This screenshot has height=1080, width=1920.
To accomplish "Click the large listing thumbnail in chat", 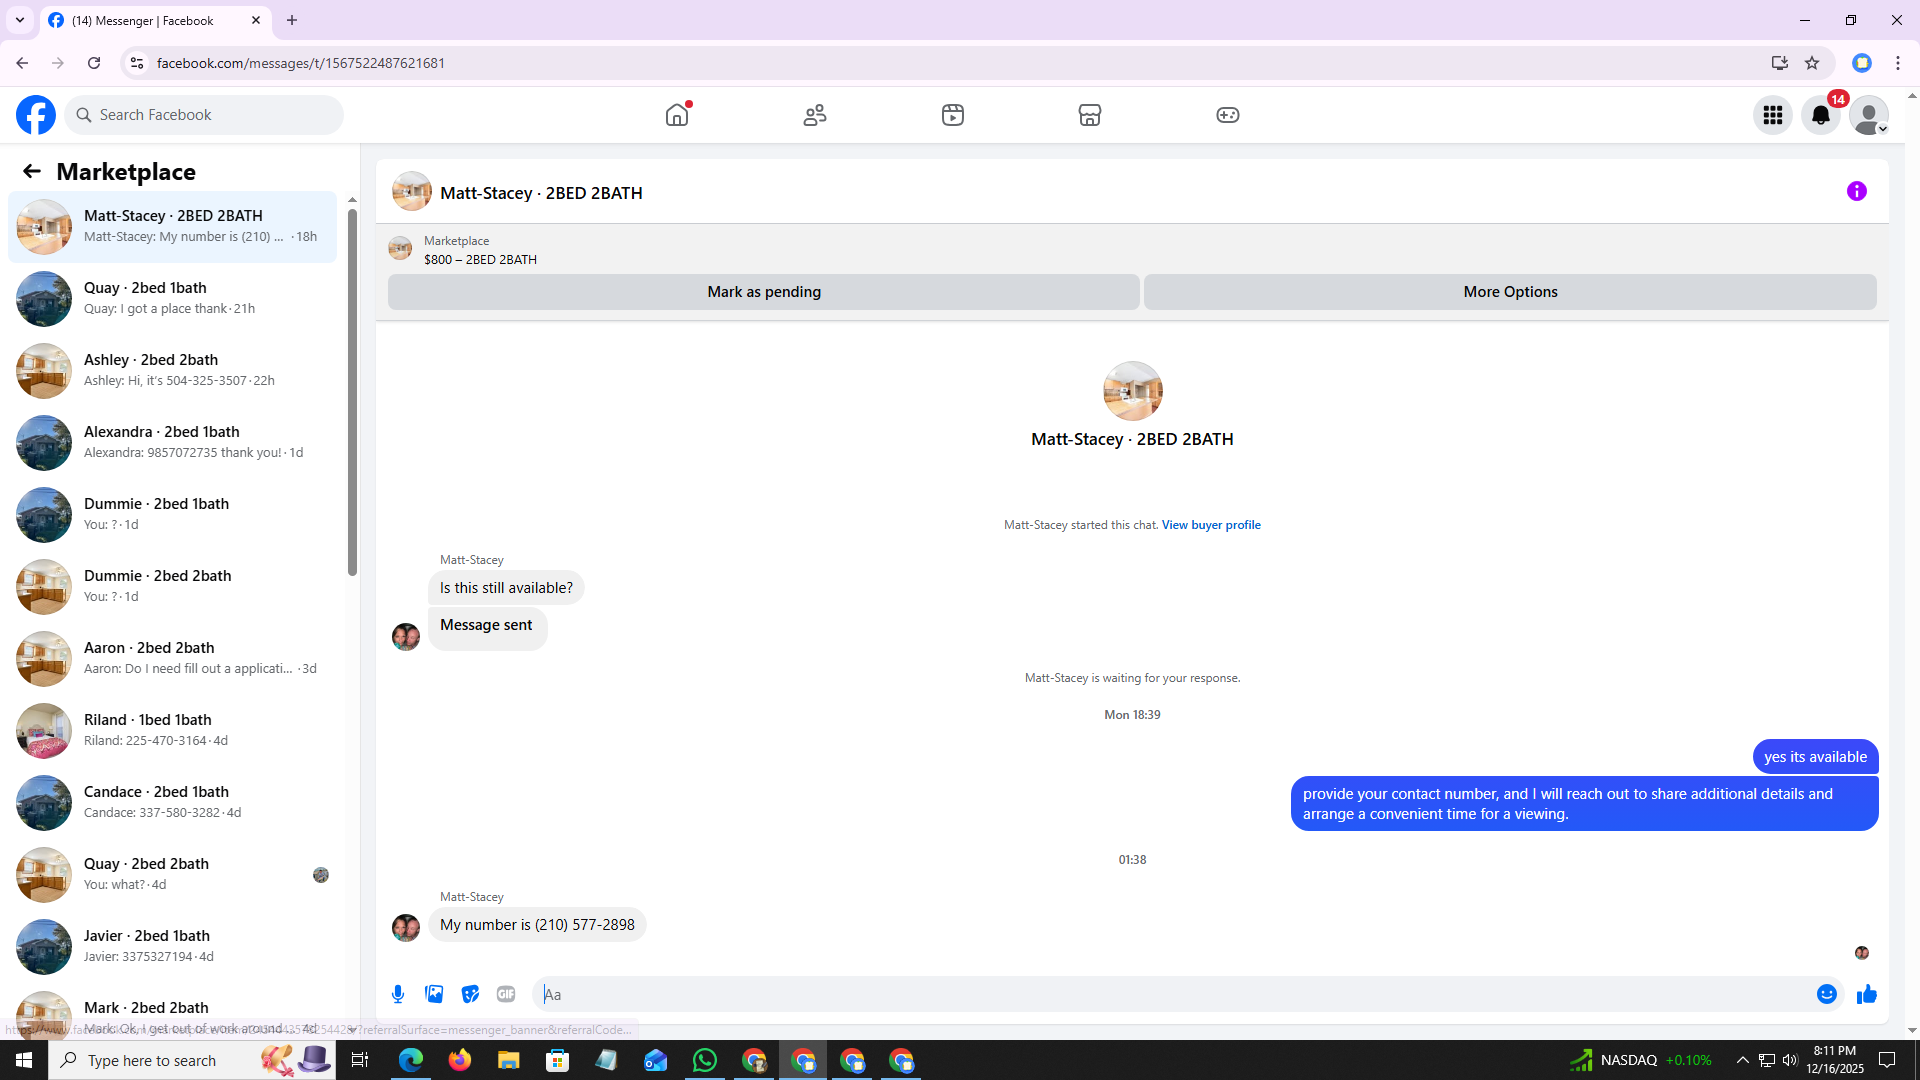I will (1132, 391).
